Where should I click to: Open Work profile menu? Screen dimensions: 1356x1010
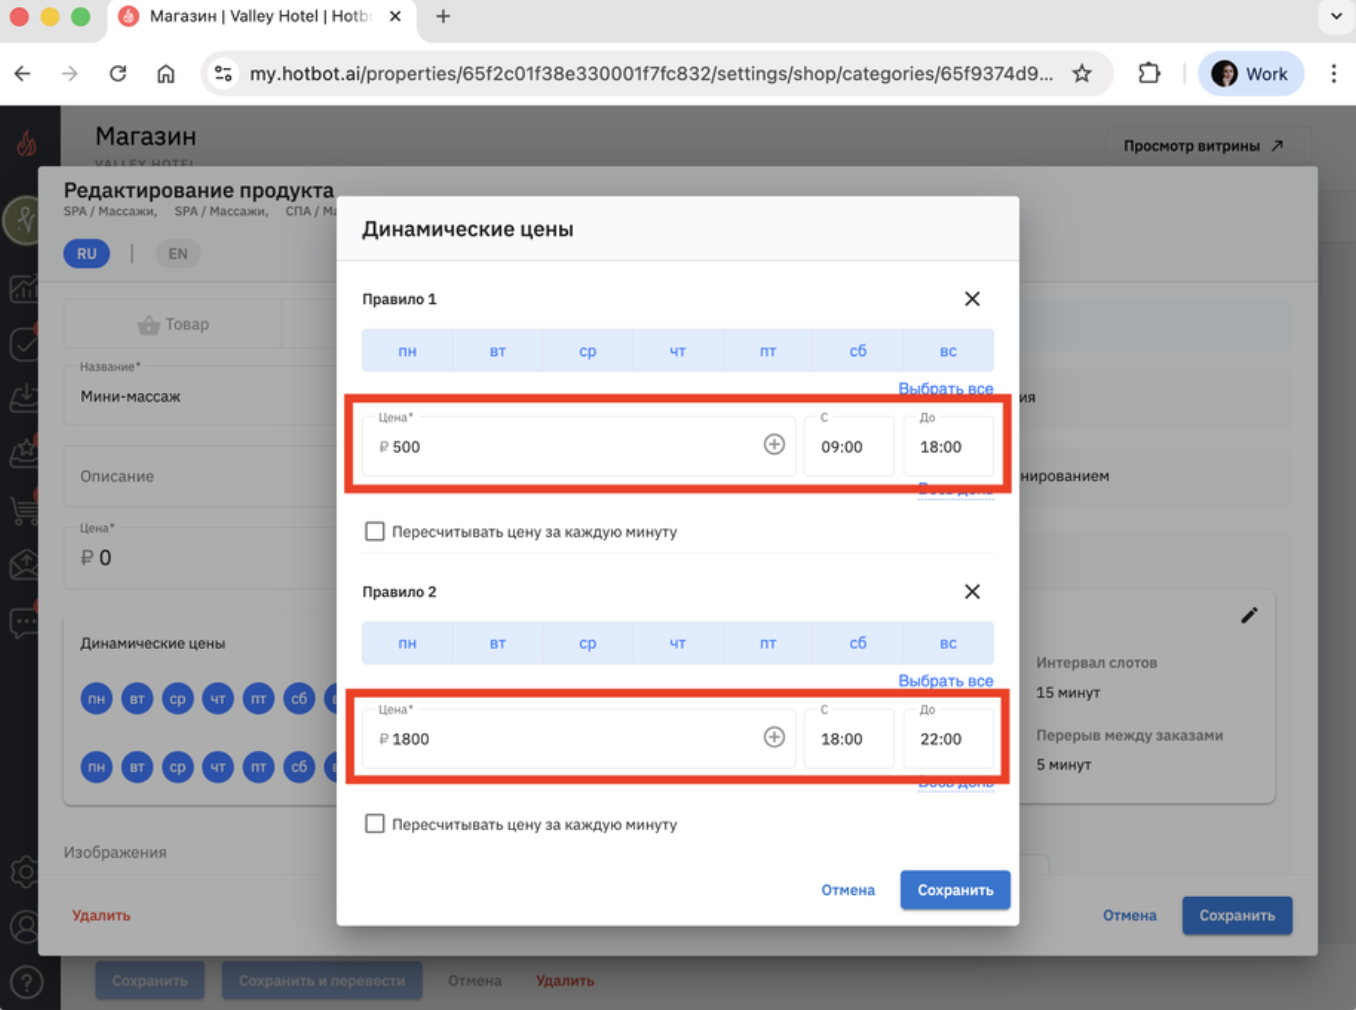pos(1250,73)
